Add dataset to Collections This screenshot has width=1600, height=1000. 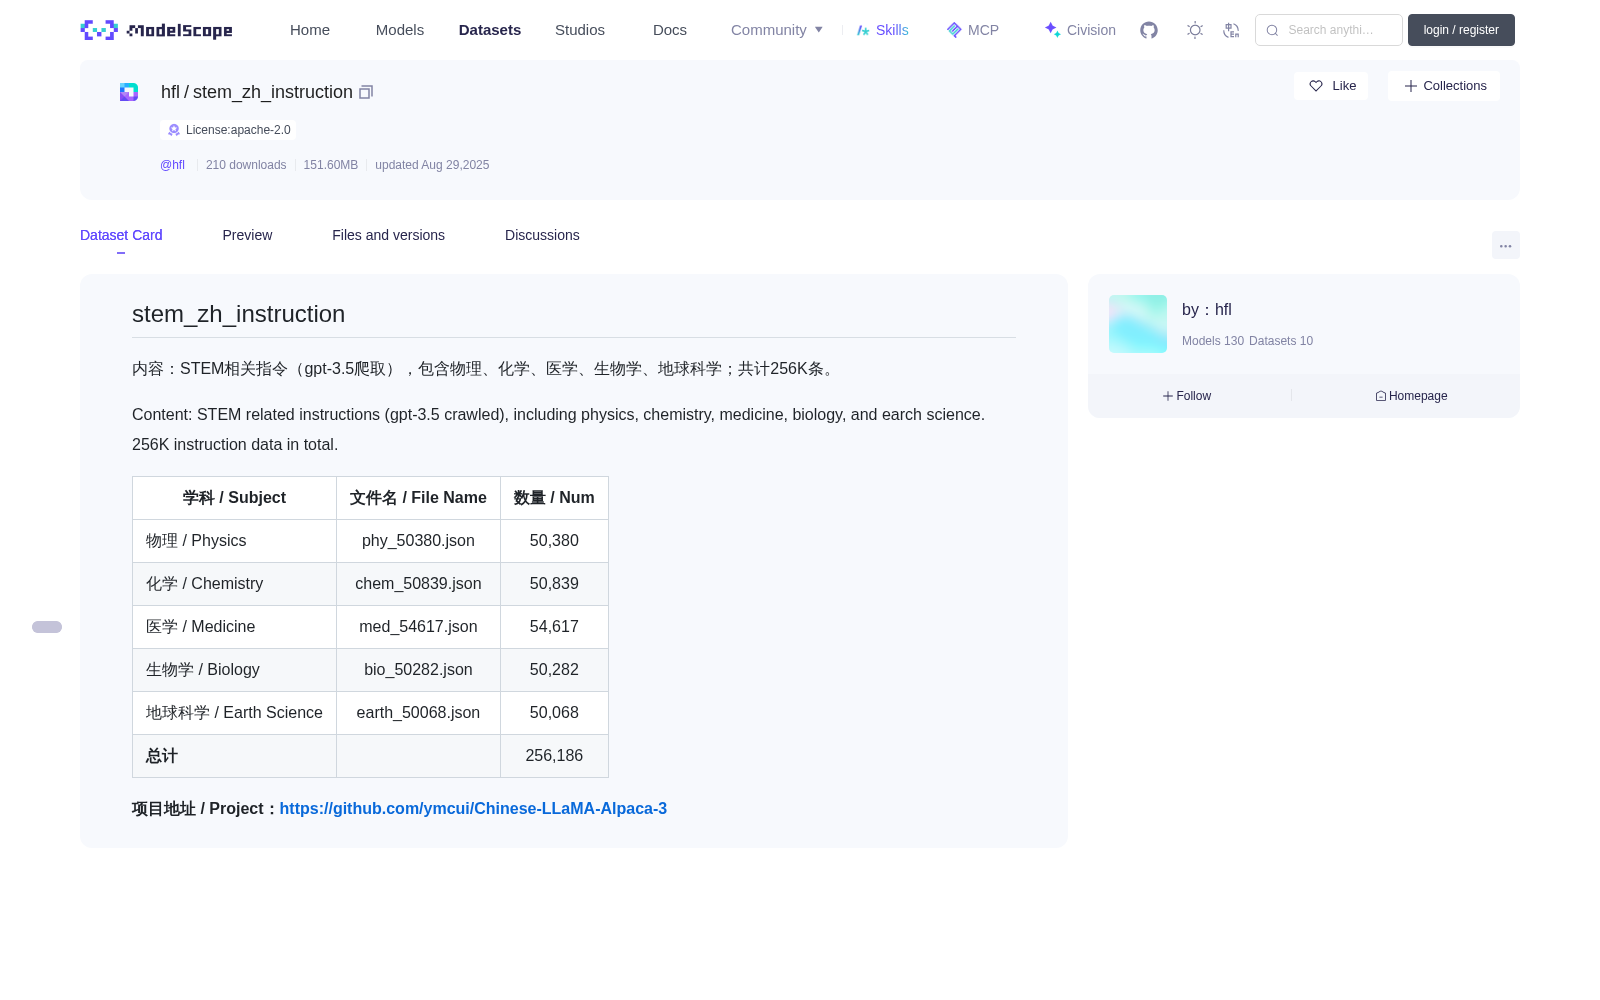(1444, 86)
